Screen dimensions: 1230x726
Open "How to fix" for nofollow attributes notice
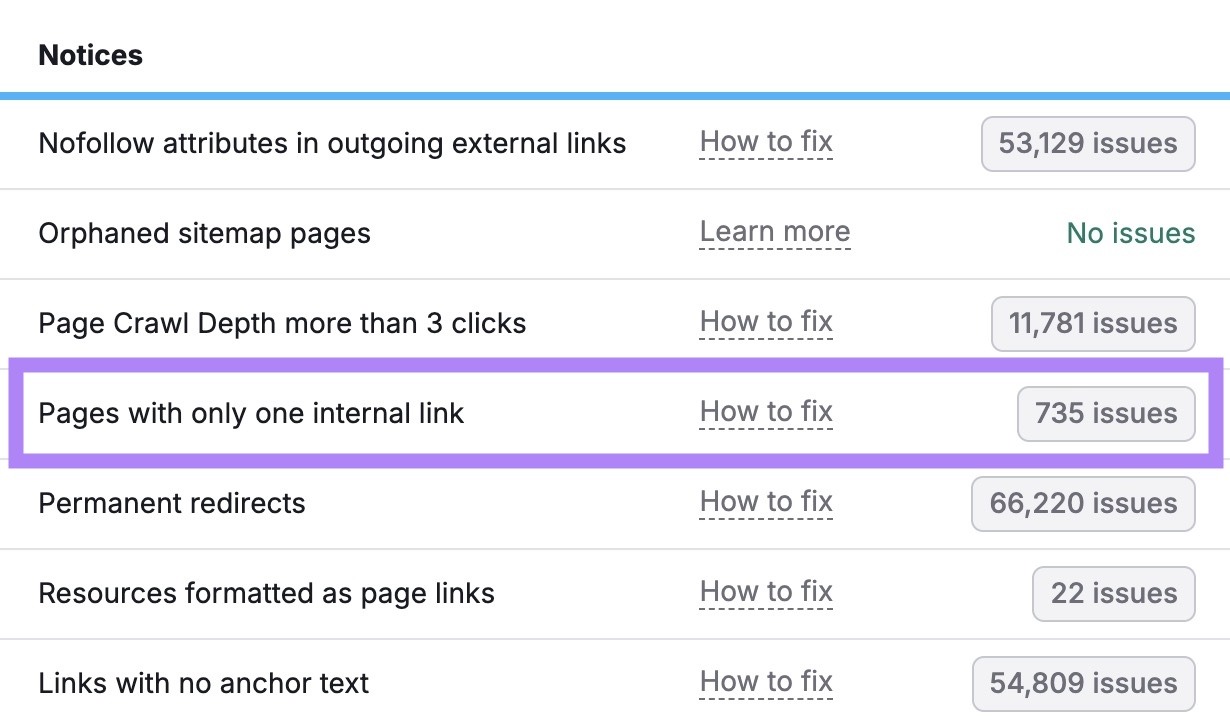pos(766,142)
